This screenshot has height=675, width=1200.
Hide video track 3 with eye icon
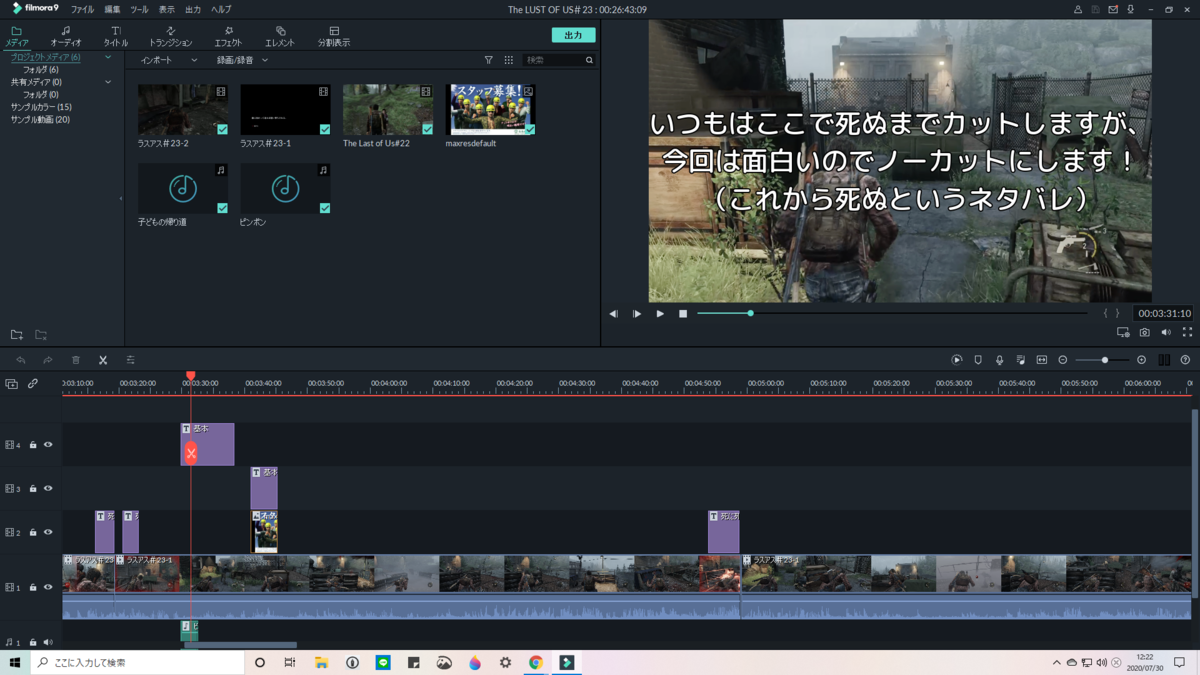point(48,489)
